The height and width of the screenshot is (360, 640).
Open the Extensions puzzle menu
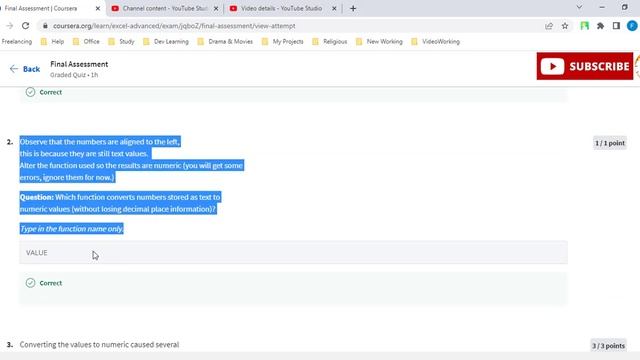coord(600,26)
